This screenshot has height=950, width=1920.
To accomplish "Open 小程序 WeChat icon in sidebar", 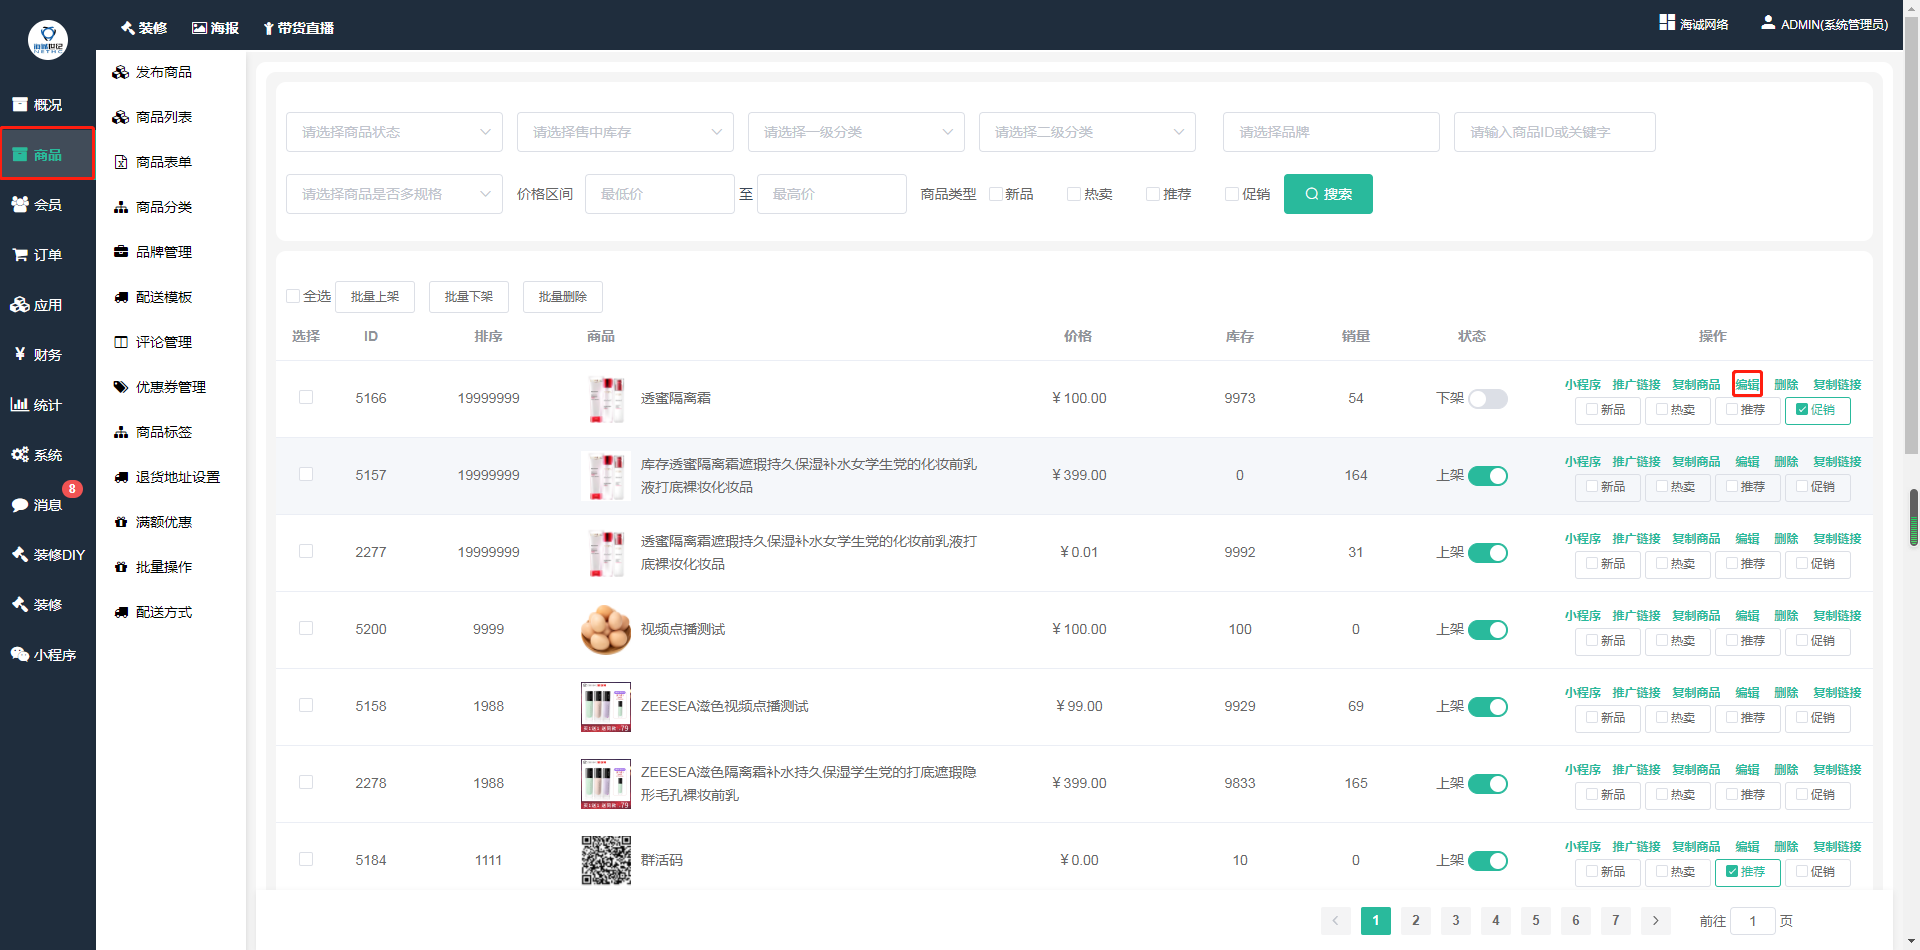I will 20,654.
